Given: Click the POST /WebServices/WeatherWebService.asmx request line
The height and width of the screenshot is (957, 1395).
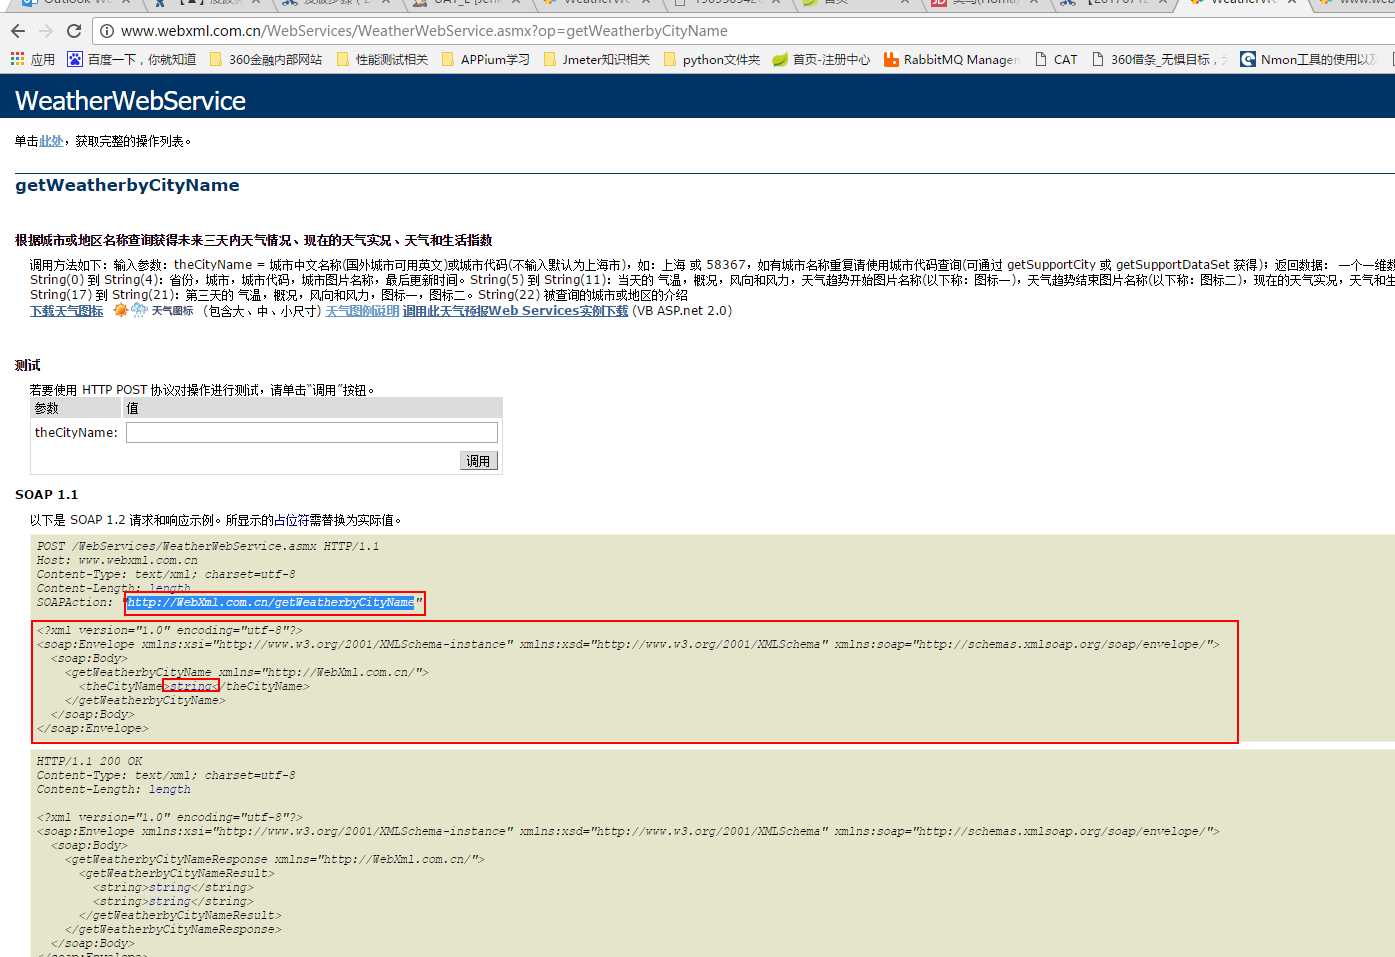Looking at the screenshot, I should pos(208,546).
